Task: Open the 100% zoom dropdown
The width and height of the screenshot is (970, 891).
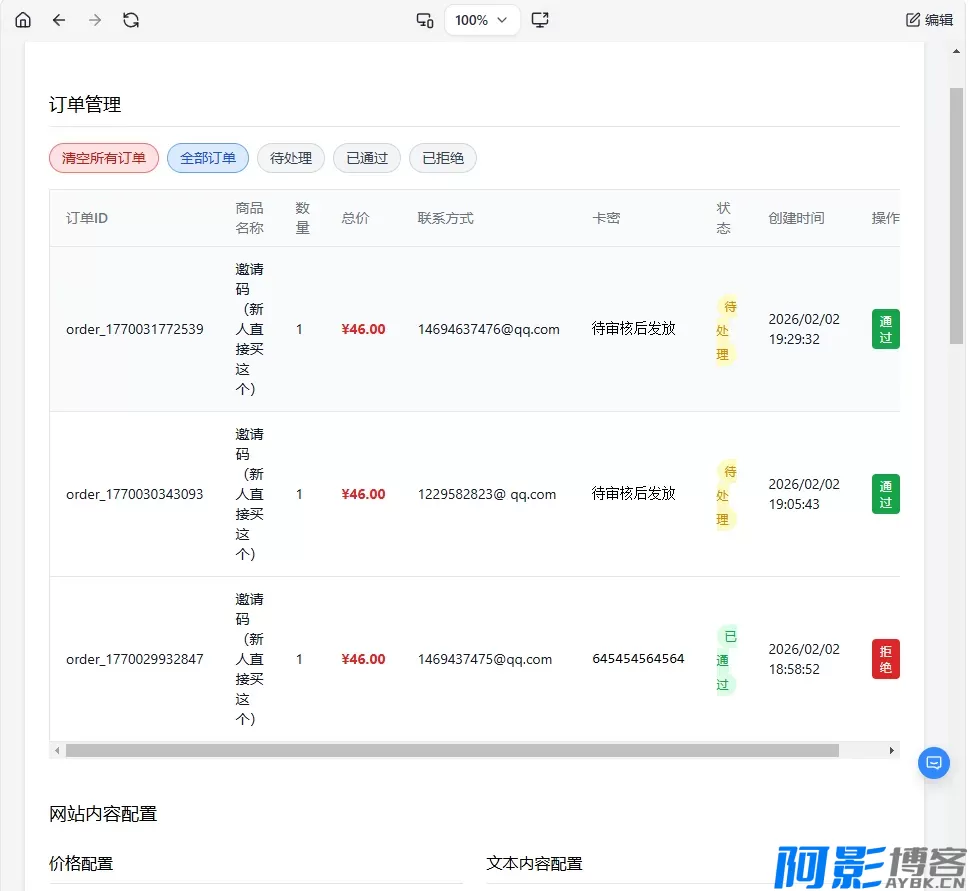Action: coord(482,20)
